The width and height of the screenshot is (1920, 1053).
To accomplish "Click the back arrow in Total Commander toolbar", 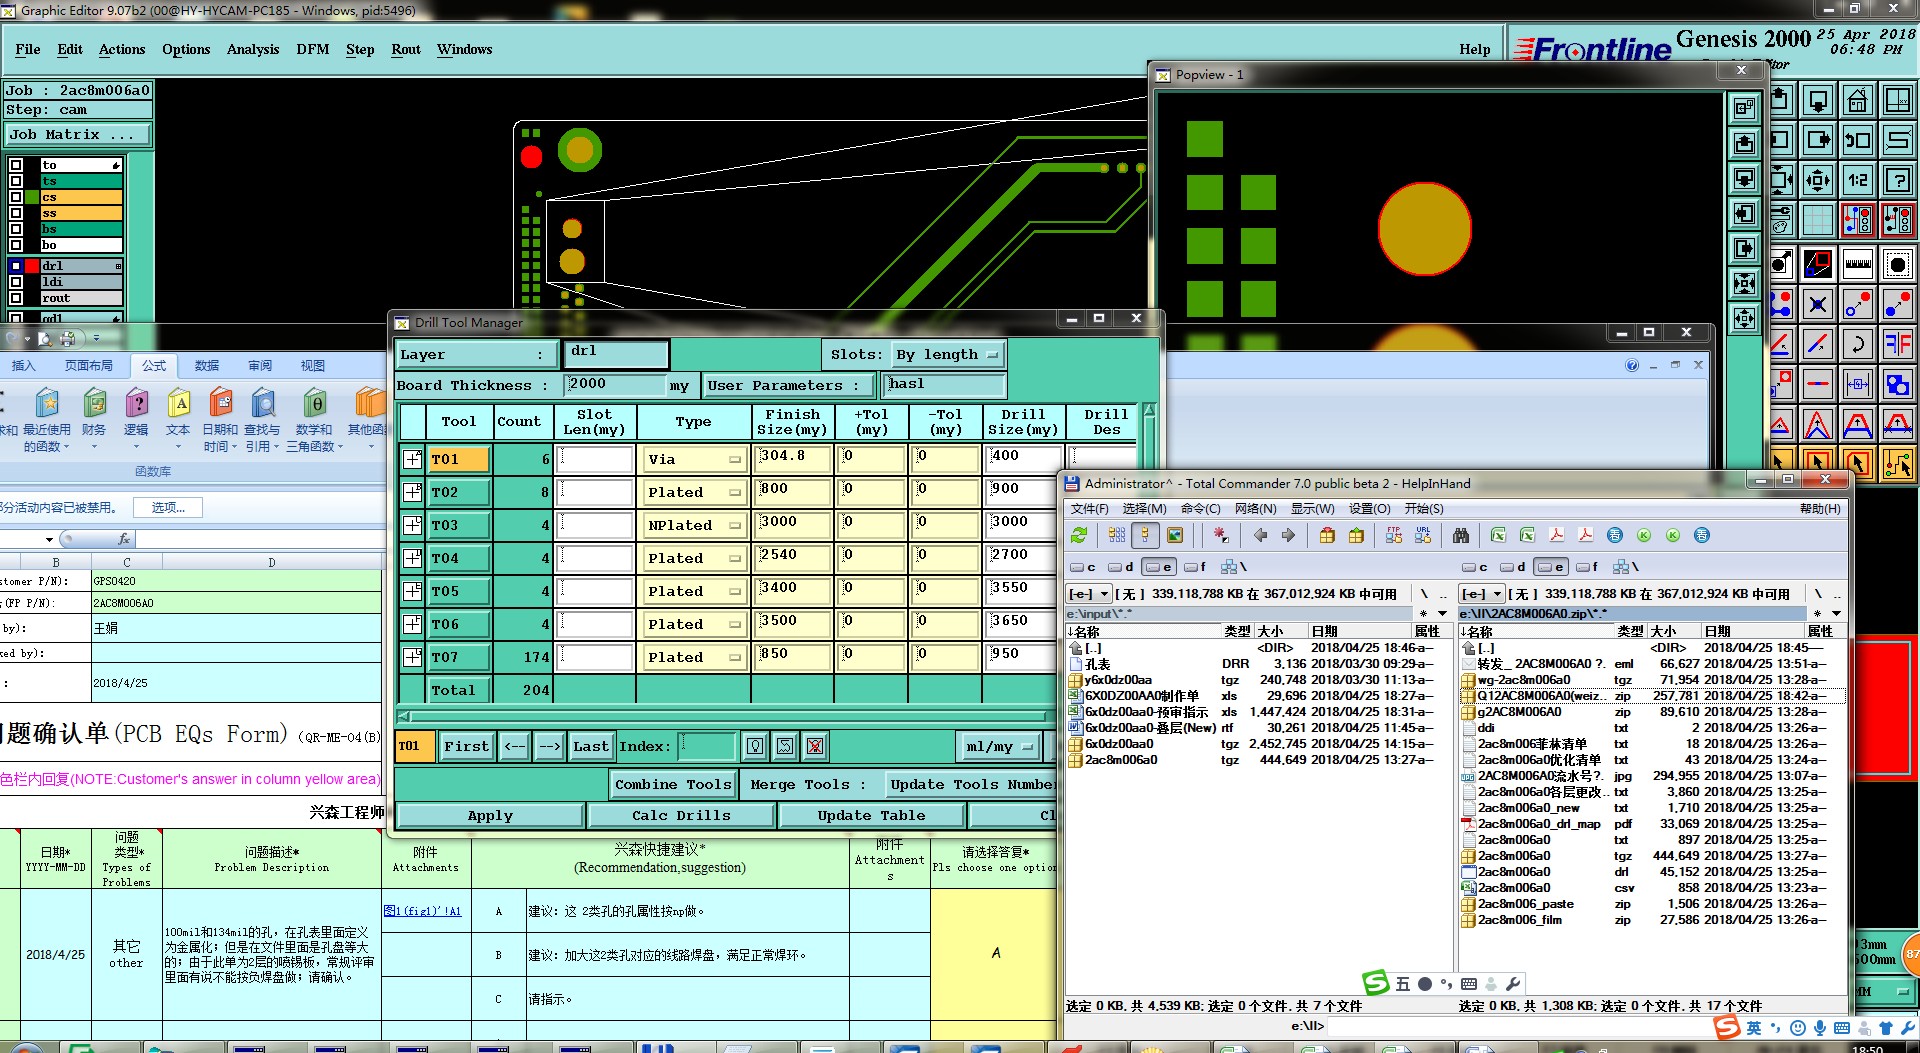I will (x=1260, y=536).
